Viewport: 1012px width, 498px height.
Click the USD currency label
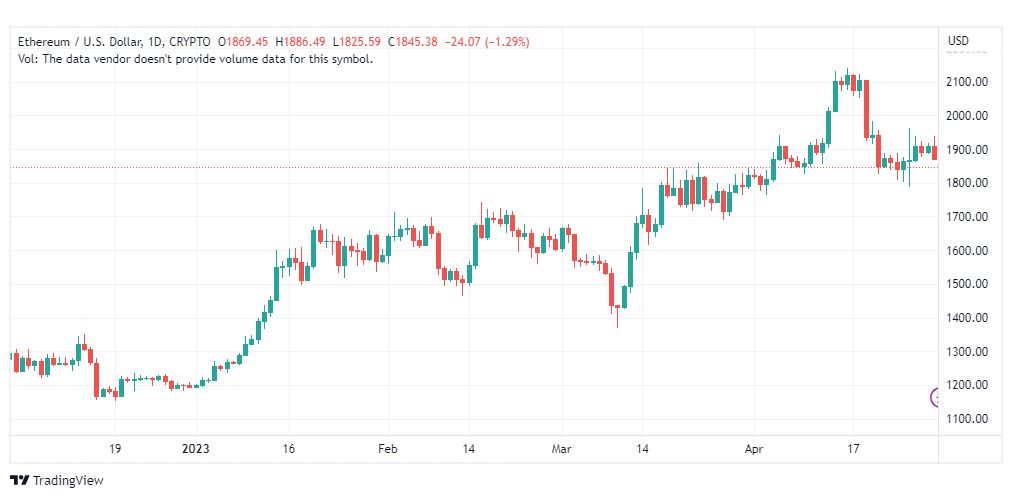958,41
